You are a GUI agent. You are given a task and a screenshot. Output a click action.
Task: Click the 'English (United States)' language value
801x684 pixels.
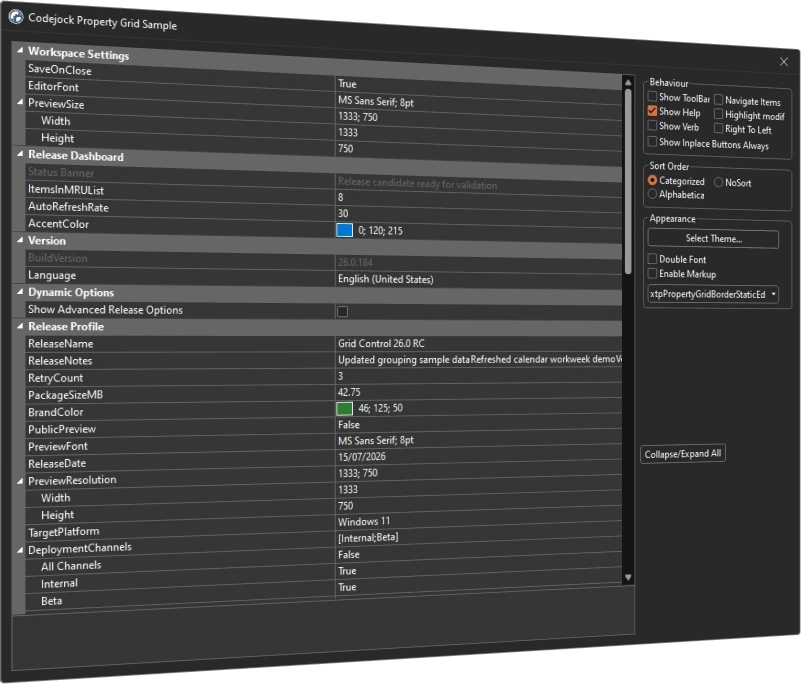(386, 279)
